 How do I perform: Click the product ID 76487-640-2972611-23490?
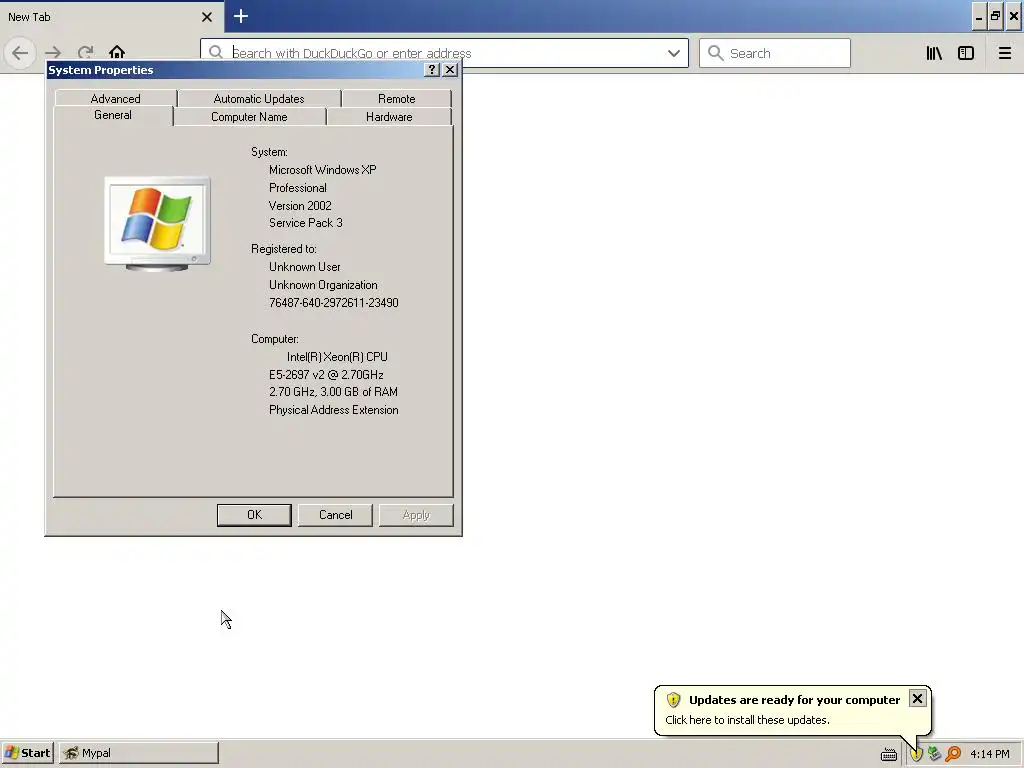point(334,303)
